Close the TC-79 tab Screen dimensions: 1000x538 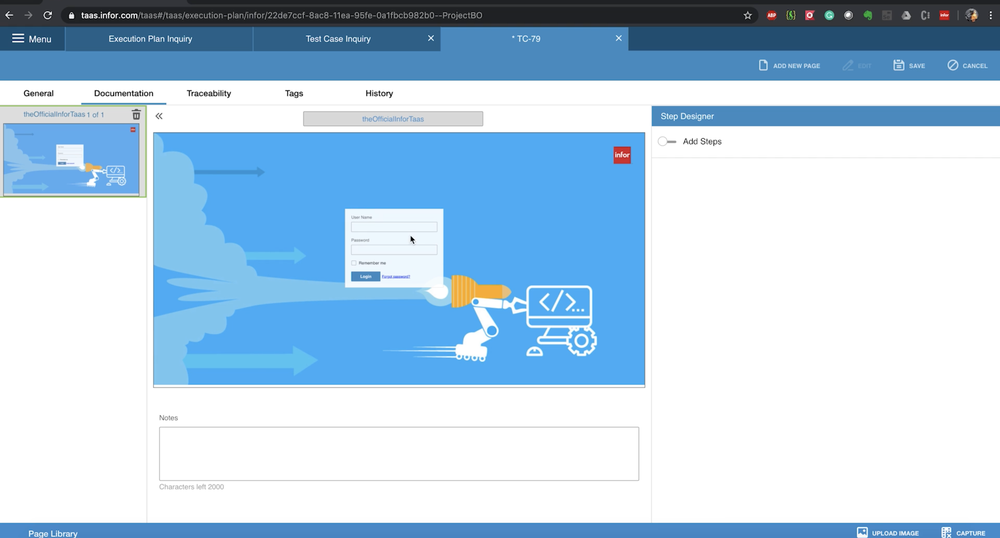pyautogui.click(x=619, y=38)
